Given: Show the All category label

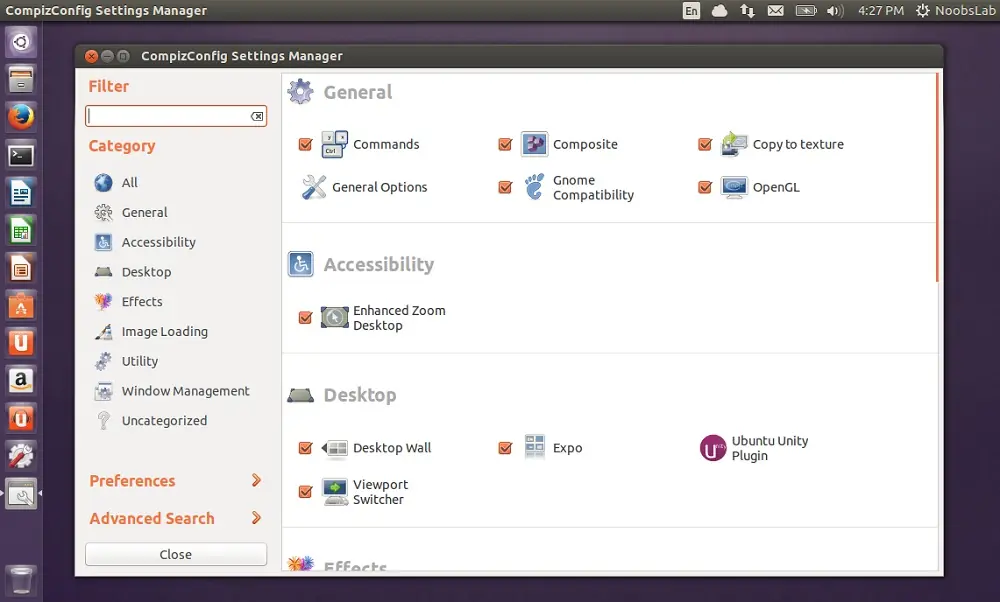Looking at the screenshot, I should (x=129, y=182).
